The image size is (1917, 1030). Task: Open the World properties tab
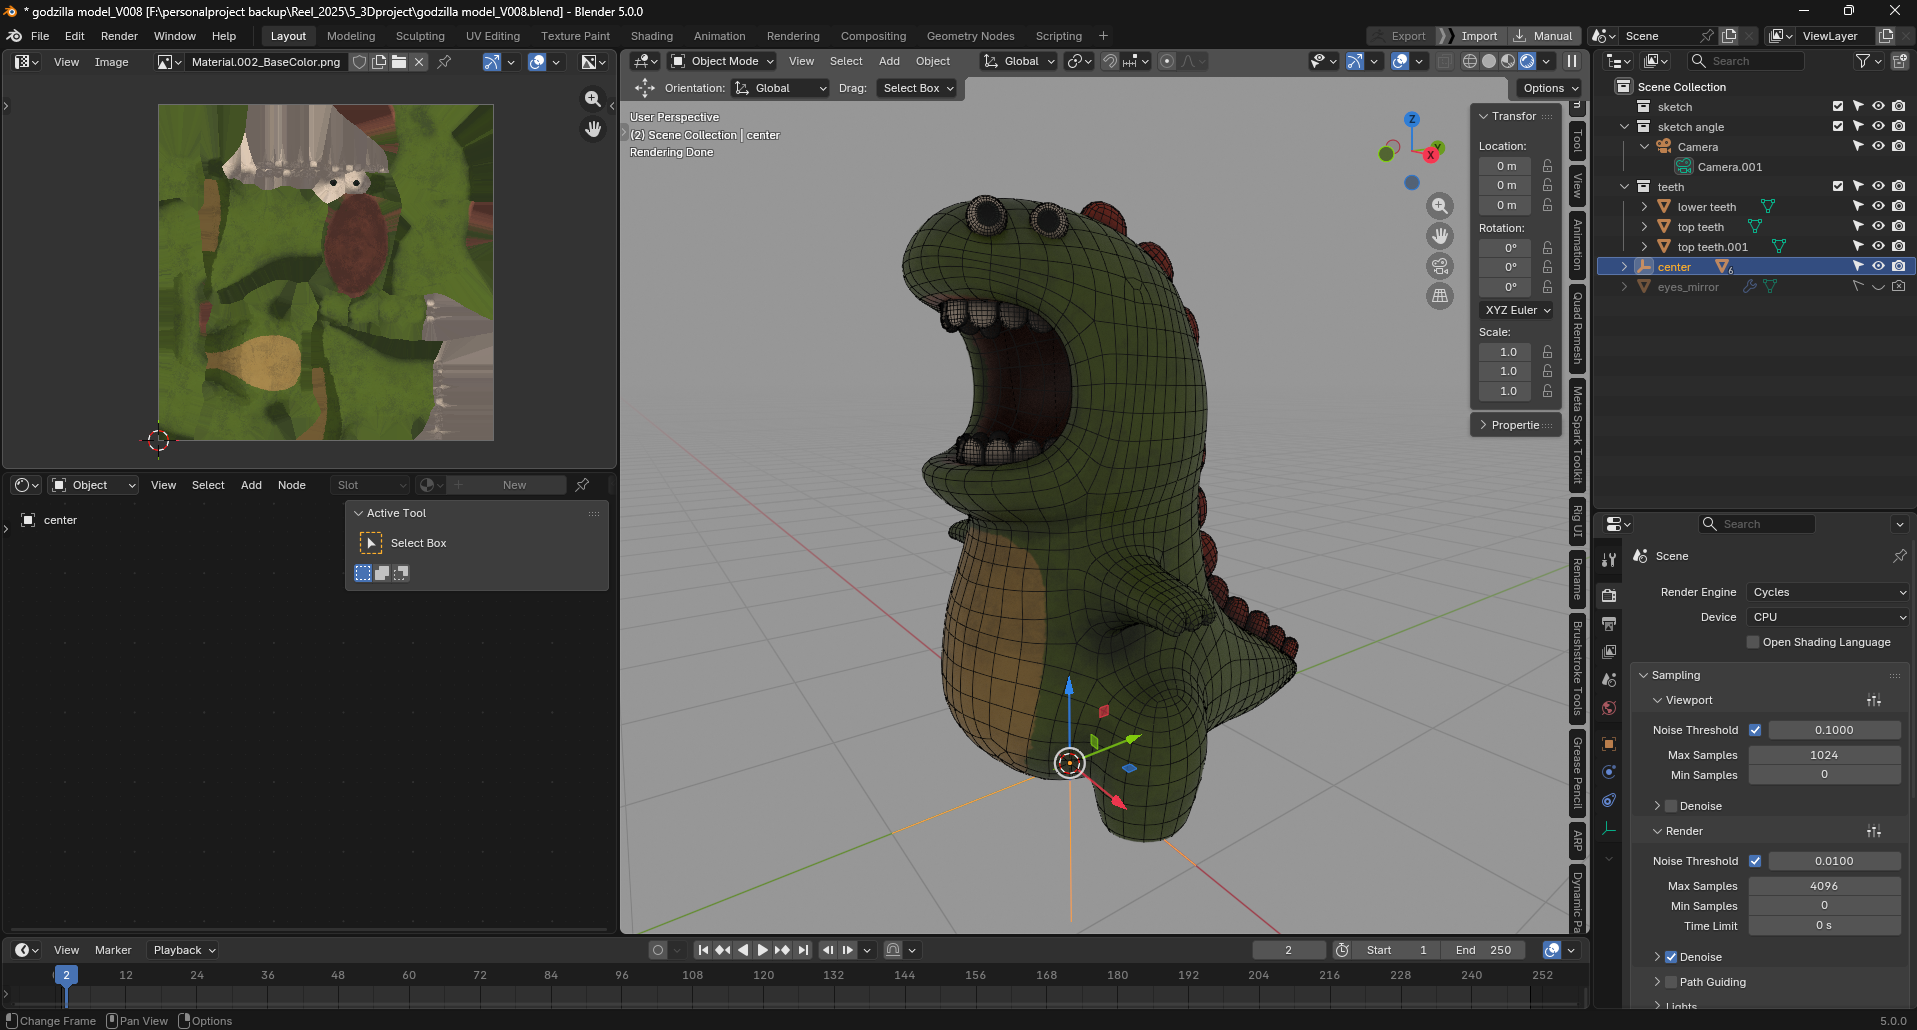tap(1609, 708)
